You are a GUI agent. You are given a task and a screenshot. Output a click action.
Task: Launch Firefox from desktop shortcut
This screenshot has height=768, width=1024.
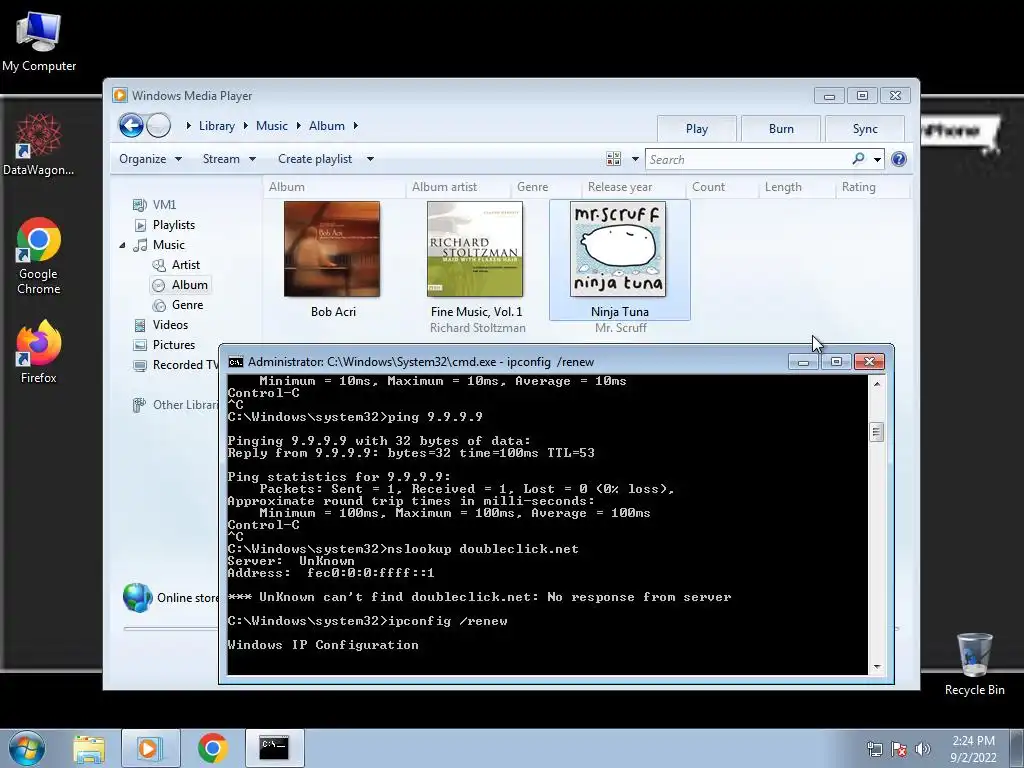pos(39,351)
